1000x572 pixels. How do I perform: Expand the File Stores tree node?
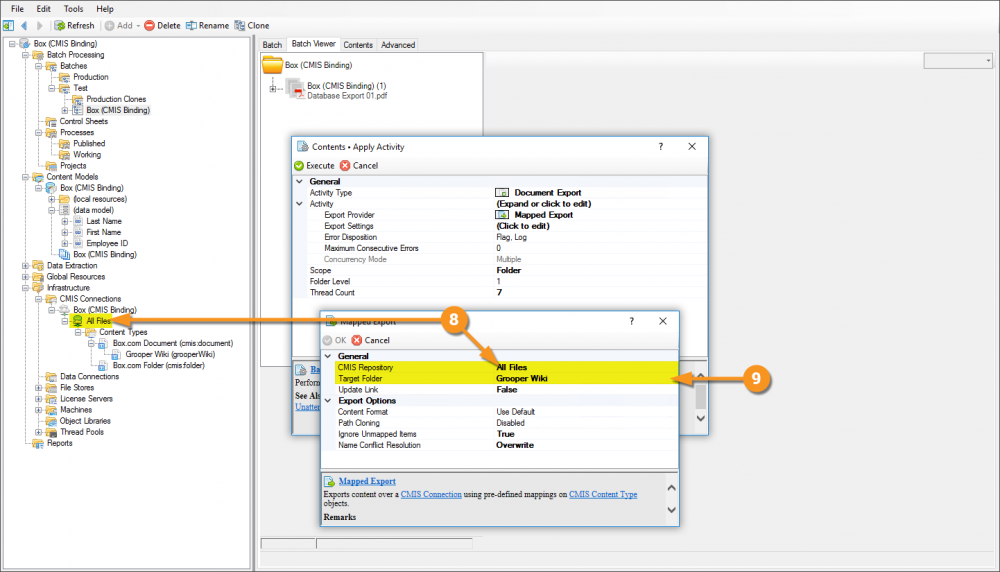coord(38,388)
